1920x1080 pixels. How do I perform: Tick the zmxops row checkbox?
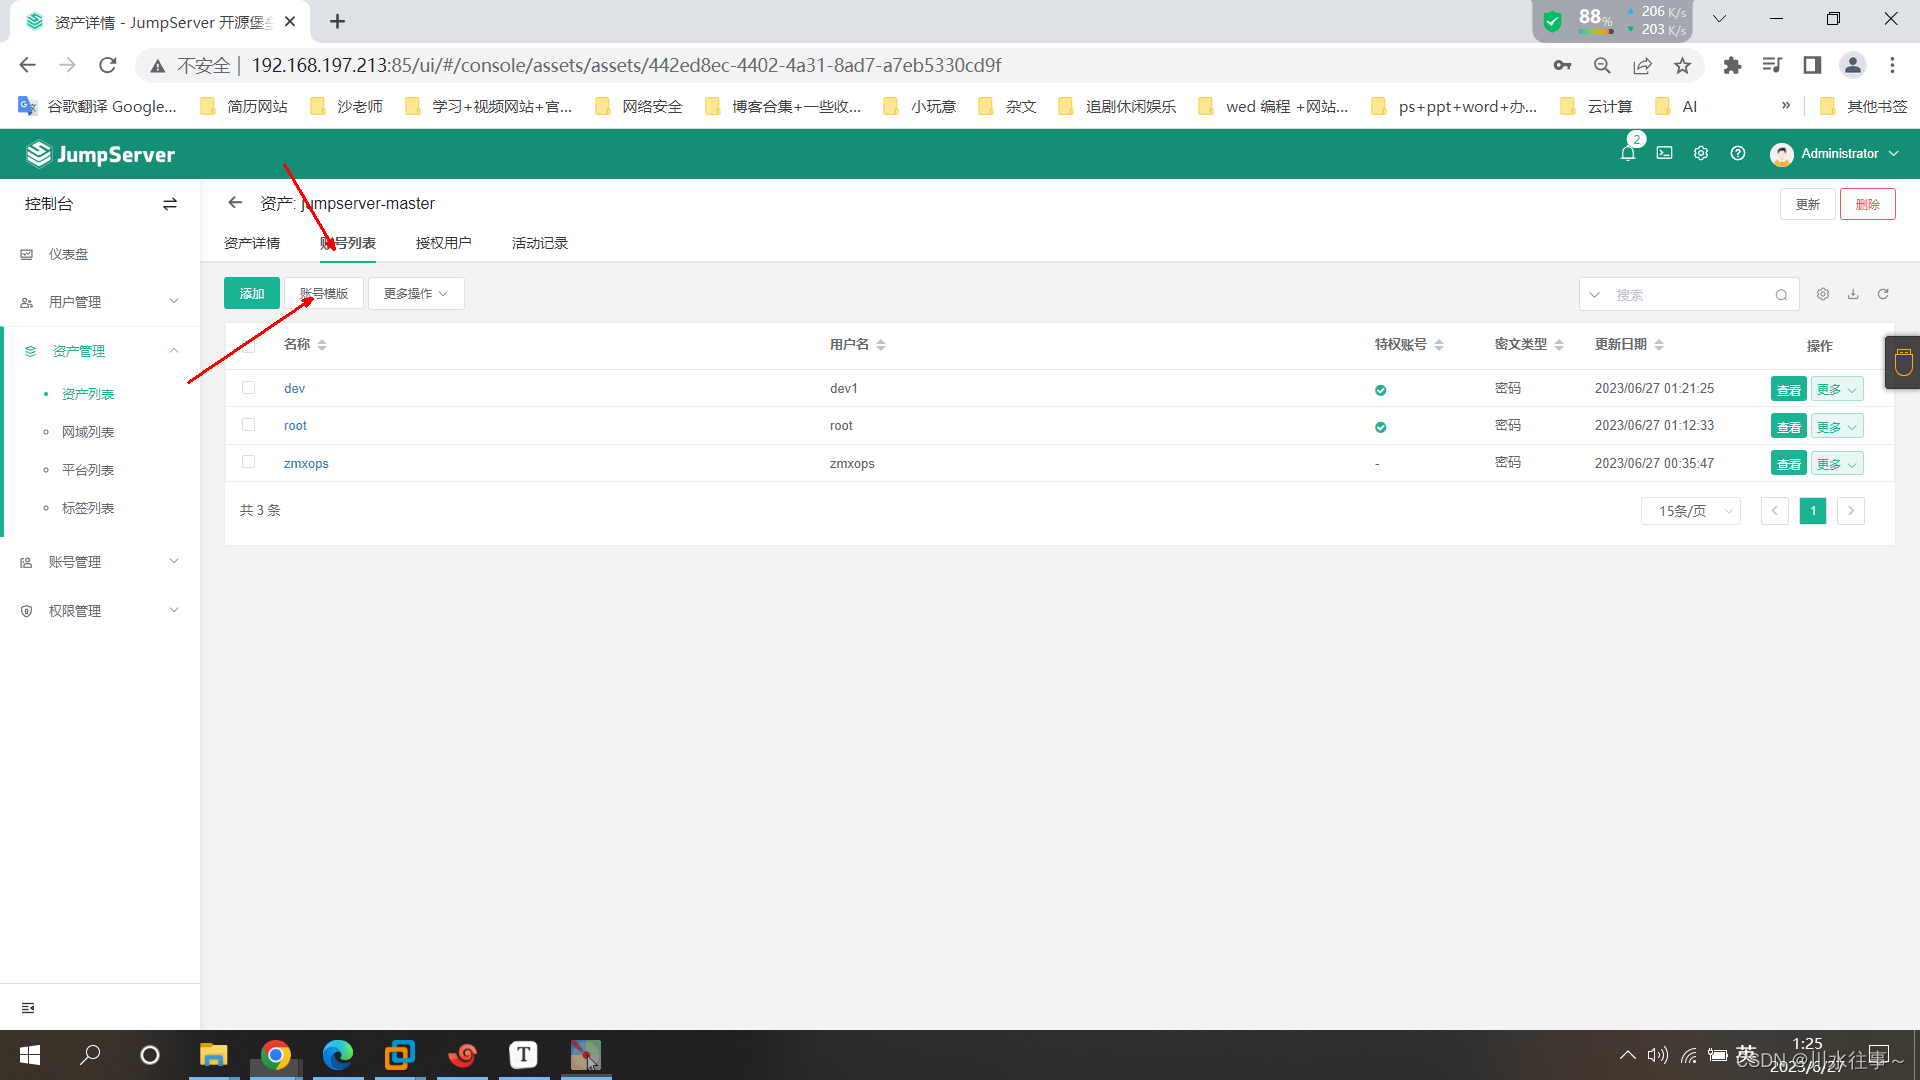[249, 462]
